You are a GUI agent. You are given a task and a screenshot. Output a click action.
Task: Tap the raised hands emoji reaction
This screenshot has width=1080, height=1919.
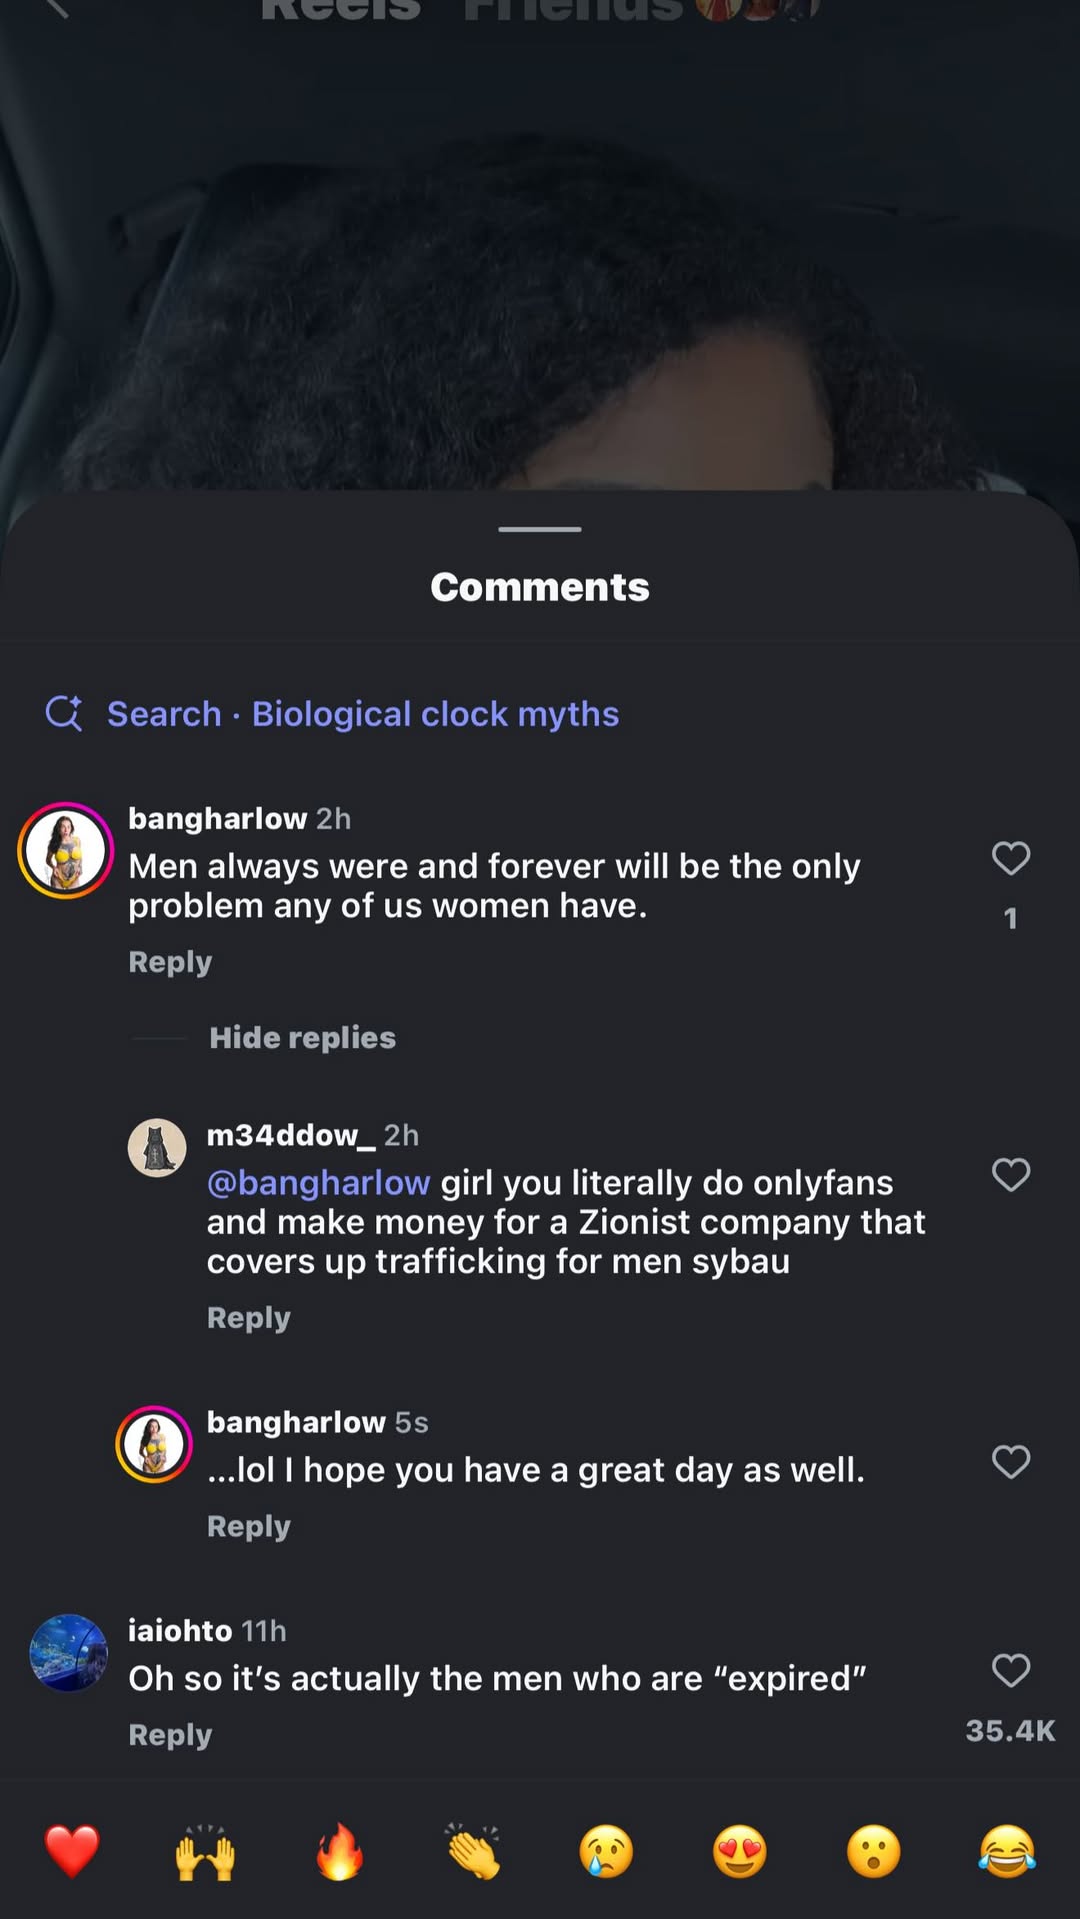pyautogui.click(x=205, y=1851)
